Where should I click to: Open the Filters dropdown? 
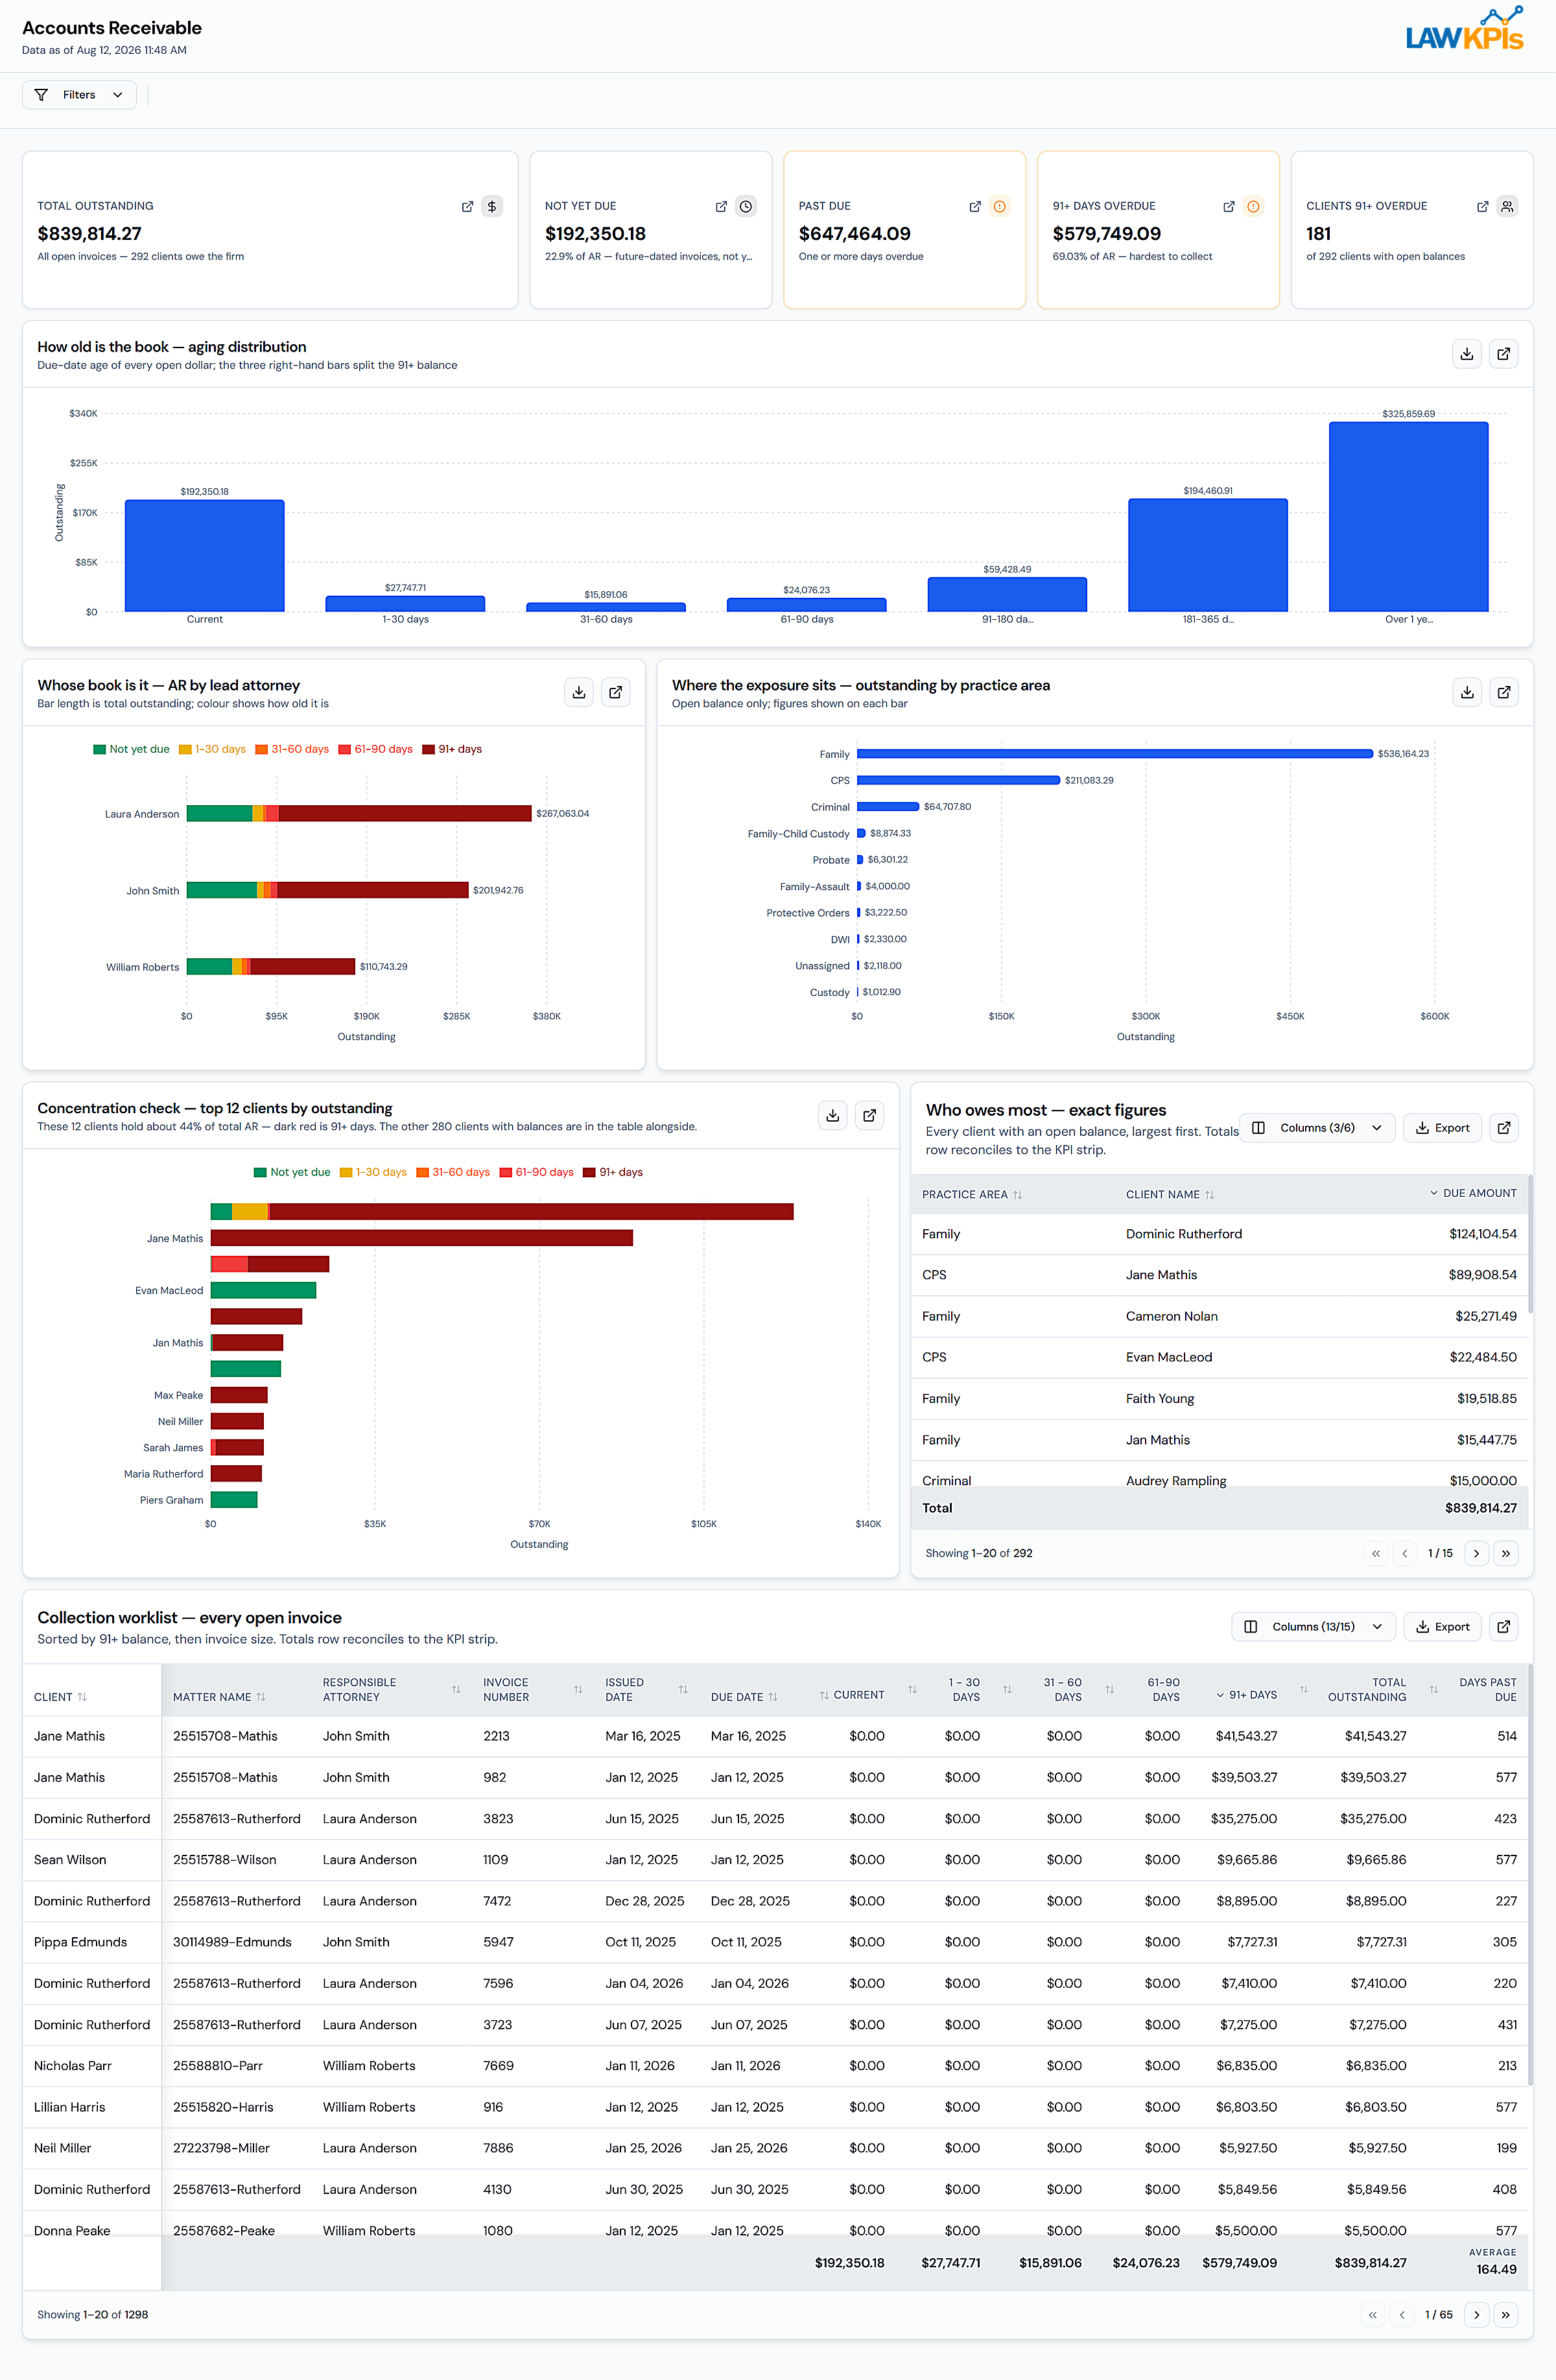tap(79, 95)
